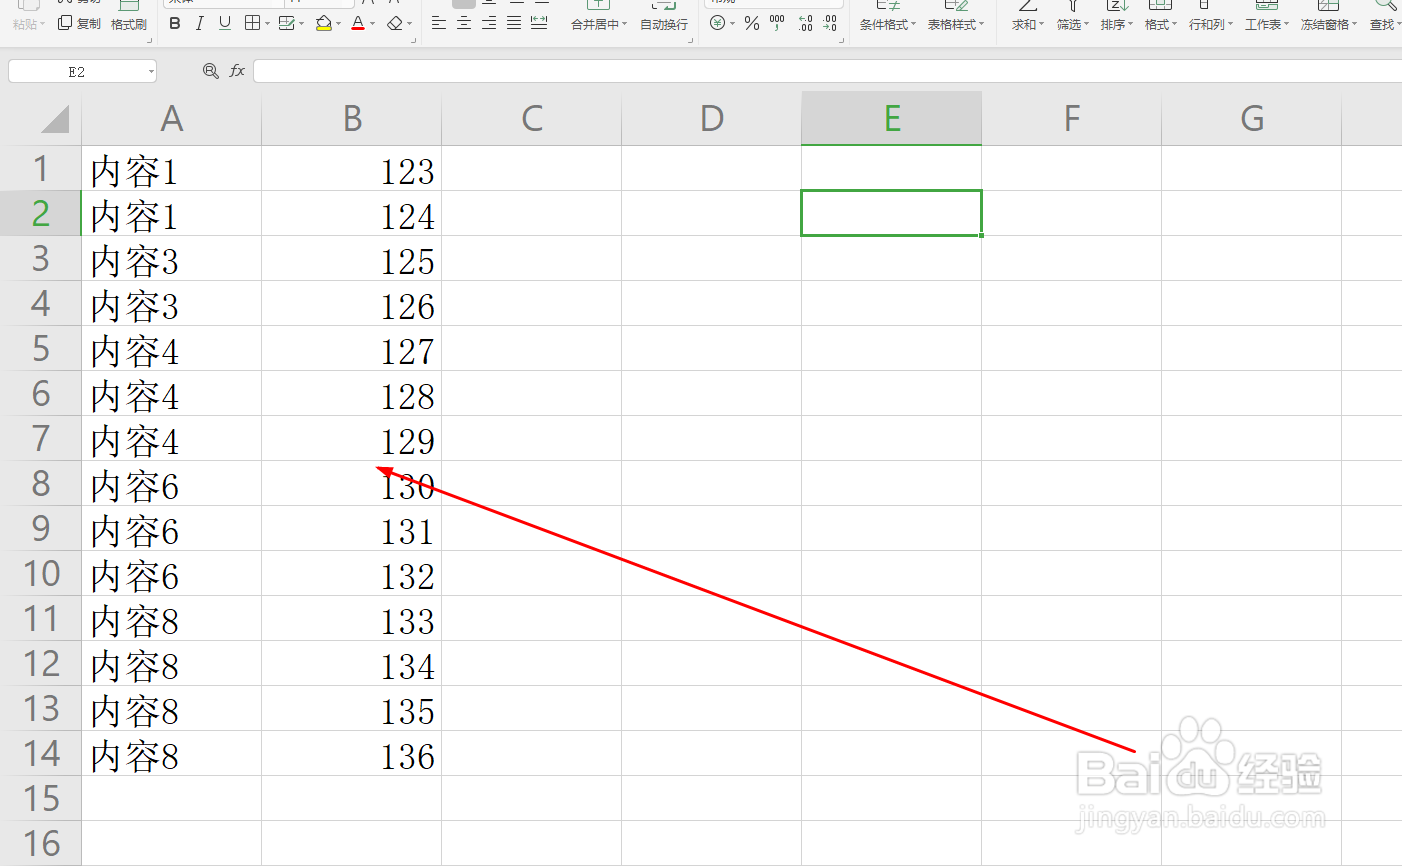Click the 复制 (Copy) button
1402x866 pixels.
79,23
